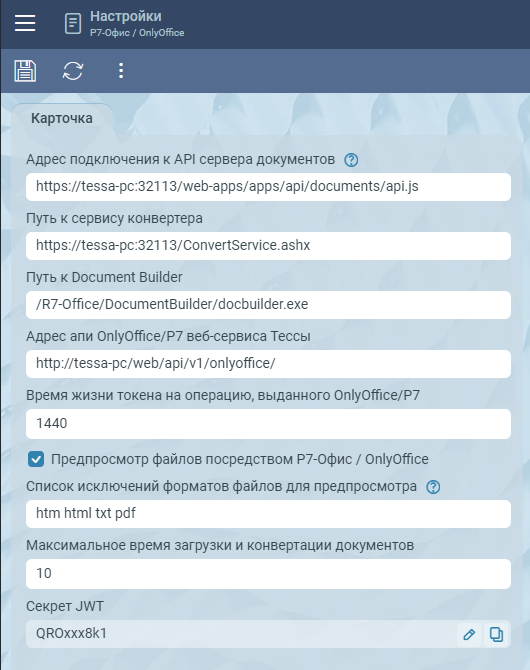Click the Document Builder path field
This screenshot has height=670, width=530.
click(x=268, y=305)
